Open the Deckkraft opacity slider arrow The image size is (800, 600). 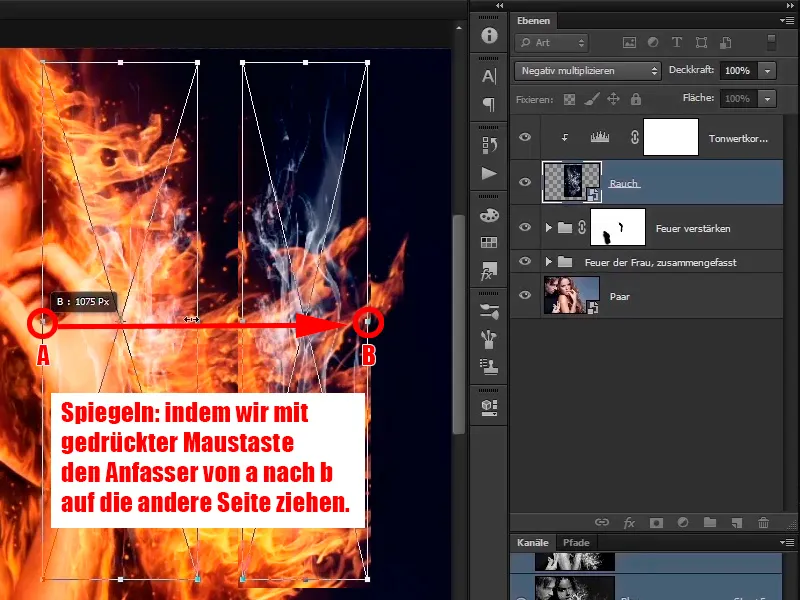(x=767, y=71)
